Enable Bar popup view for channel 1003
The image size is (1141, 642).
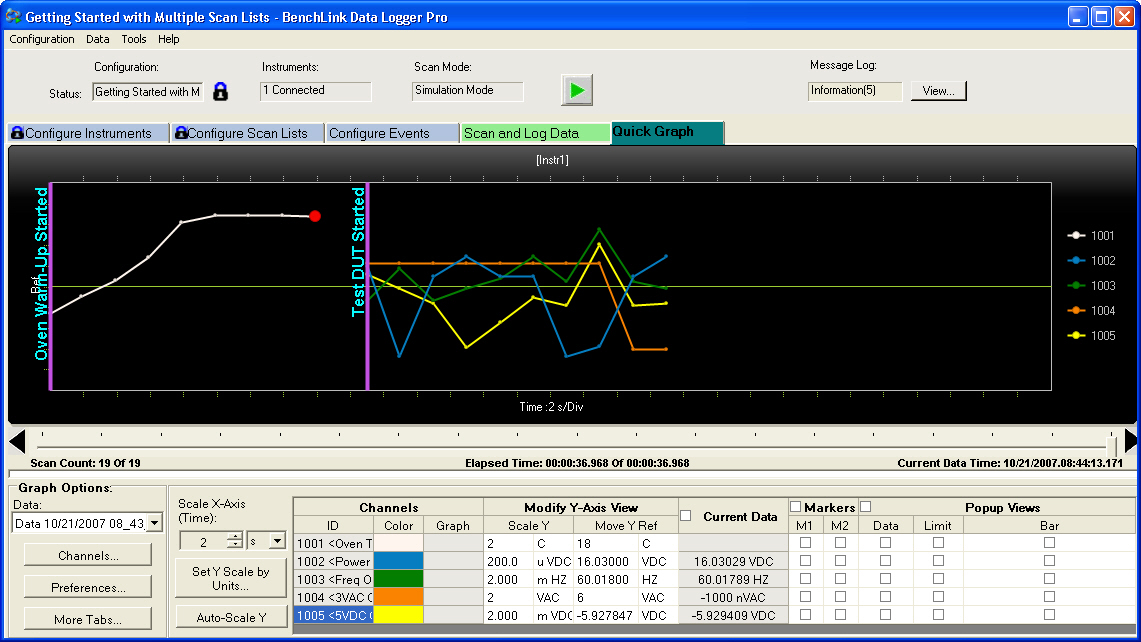[x=1049, y=579]
